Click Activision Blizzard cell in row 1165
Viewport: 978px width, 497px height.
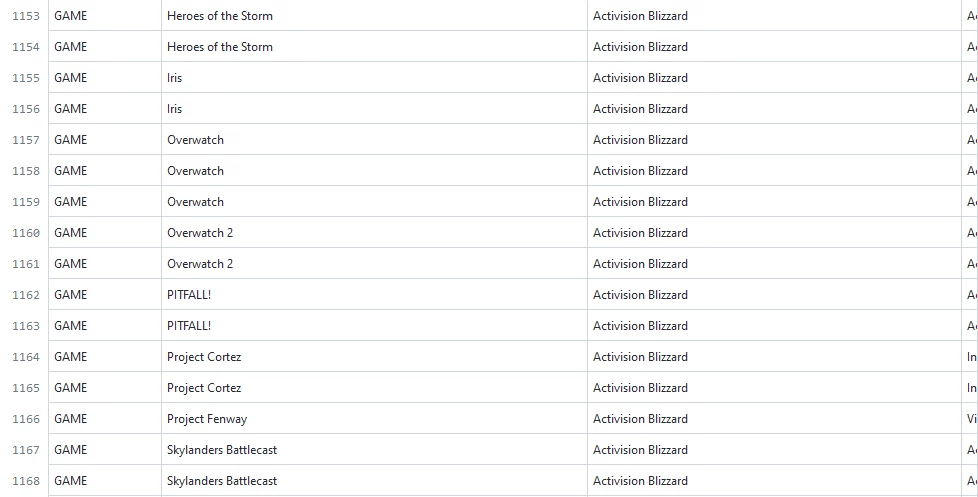(x=774, y=388)
